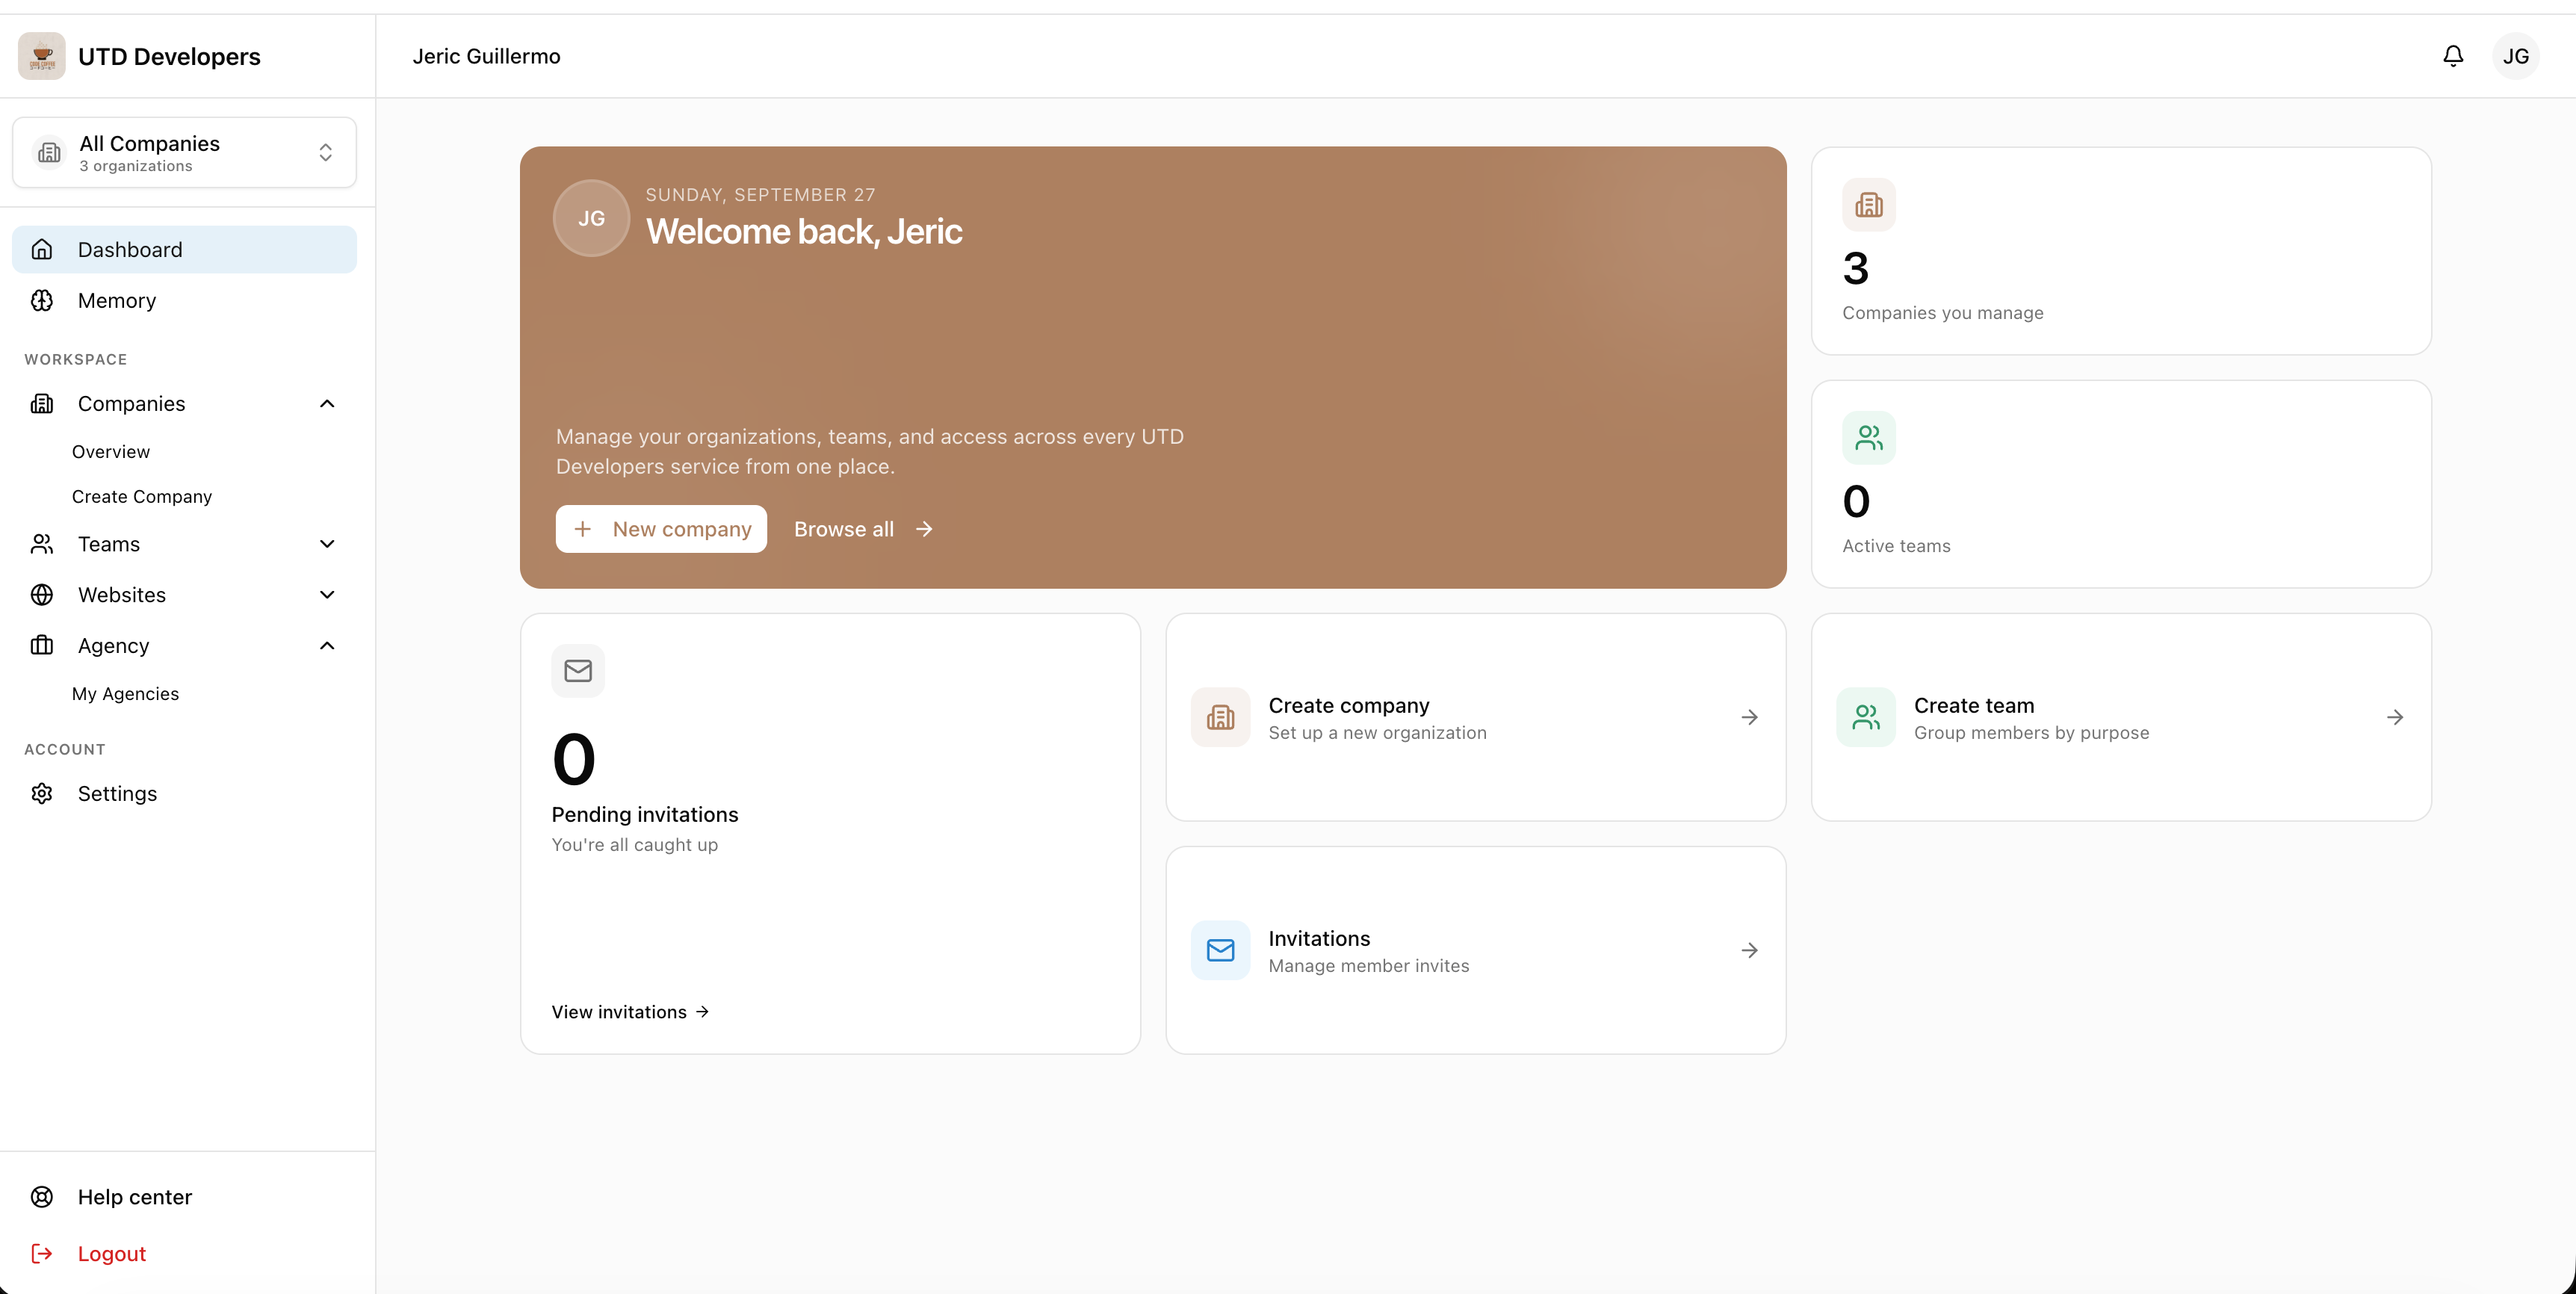The height and width of the screenshot is (1294, 2576).
Task: Open Memory in sidebar
Action: [x=184, y=300]
